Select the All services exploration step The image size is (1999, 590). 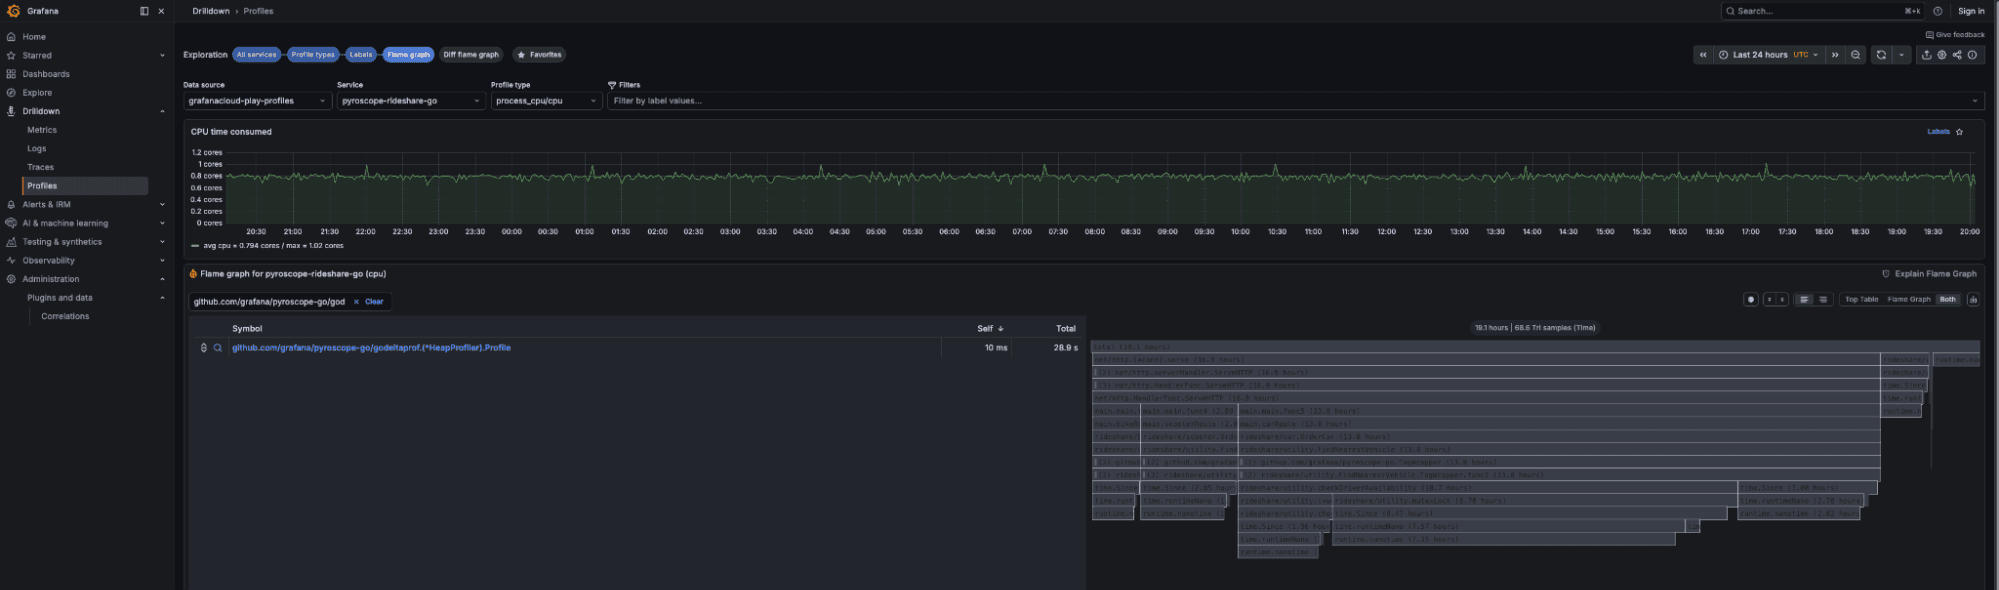tap(257, 55)
